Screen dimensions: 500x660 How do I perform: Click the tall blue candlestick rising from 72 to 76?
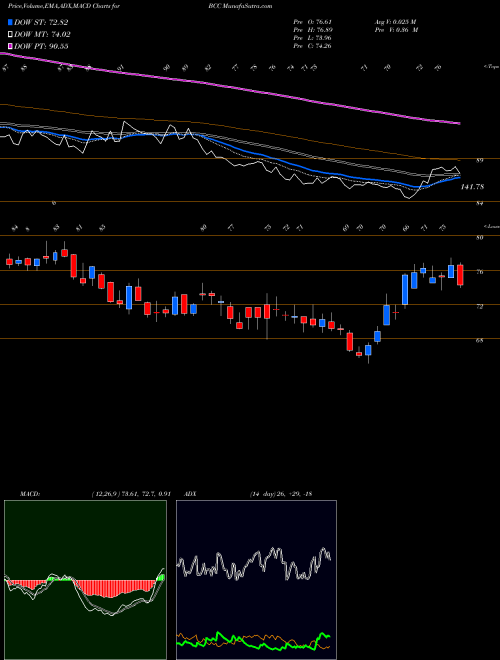[405, 290]
